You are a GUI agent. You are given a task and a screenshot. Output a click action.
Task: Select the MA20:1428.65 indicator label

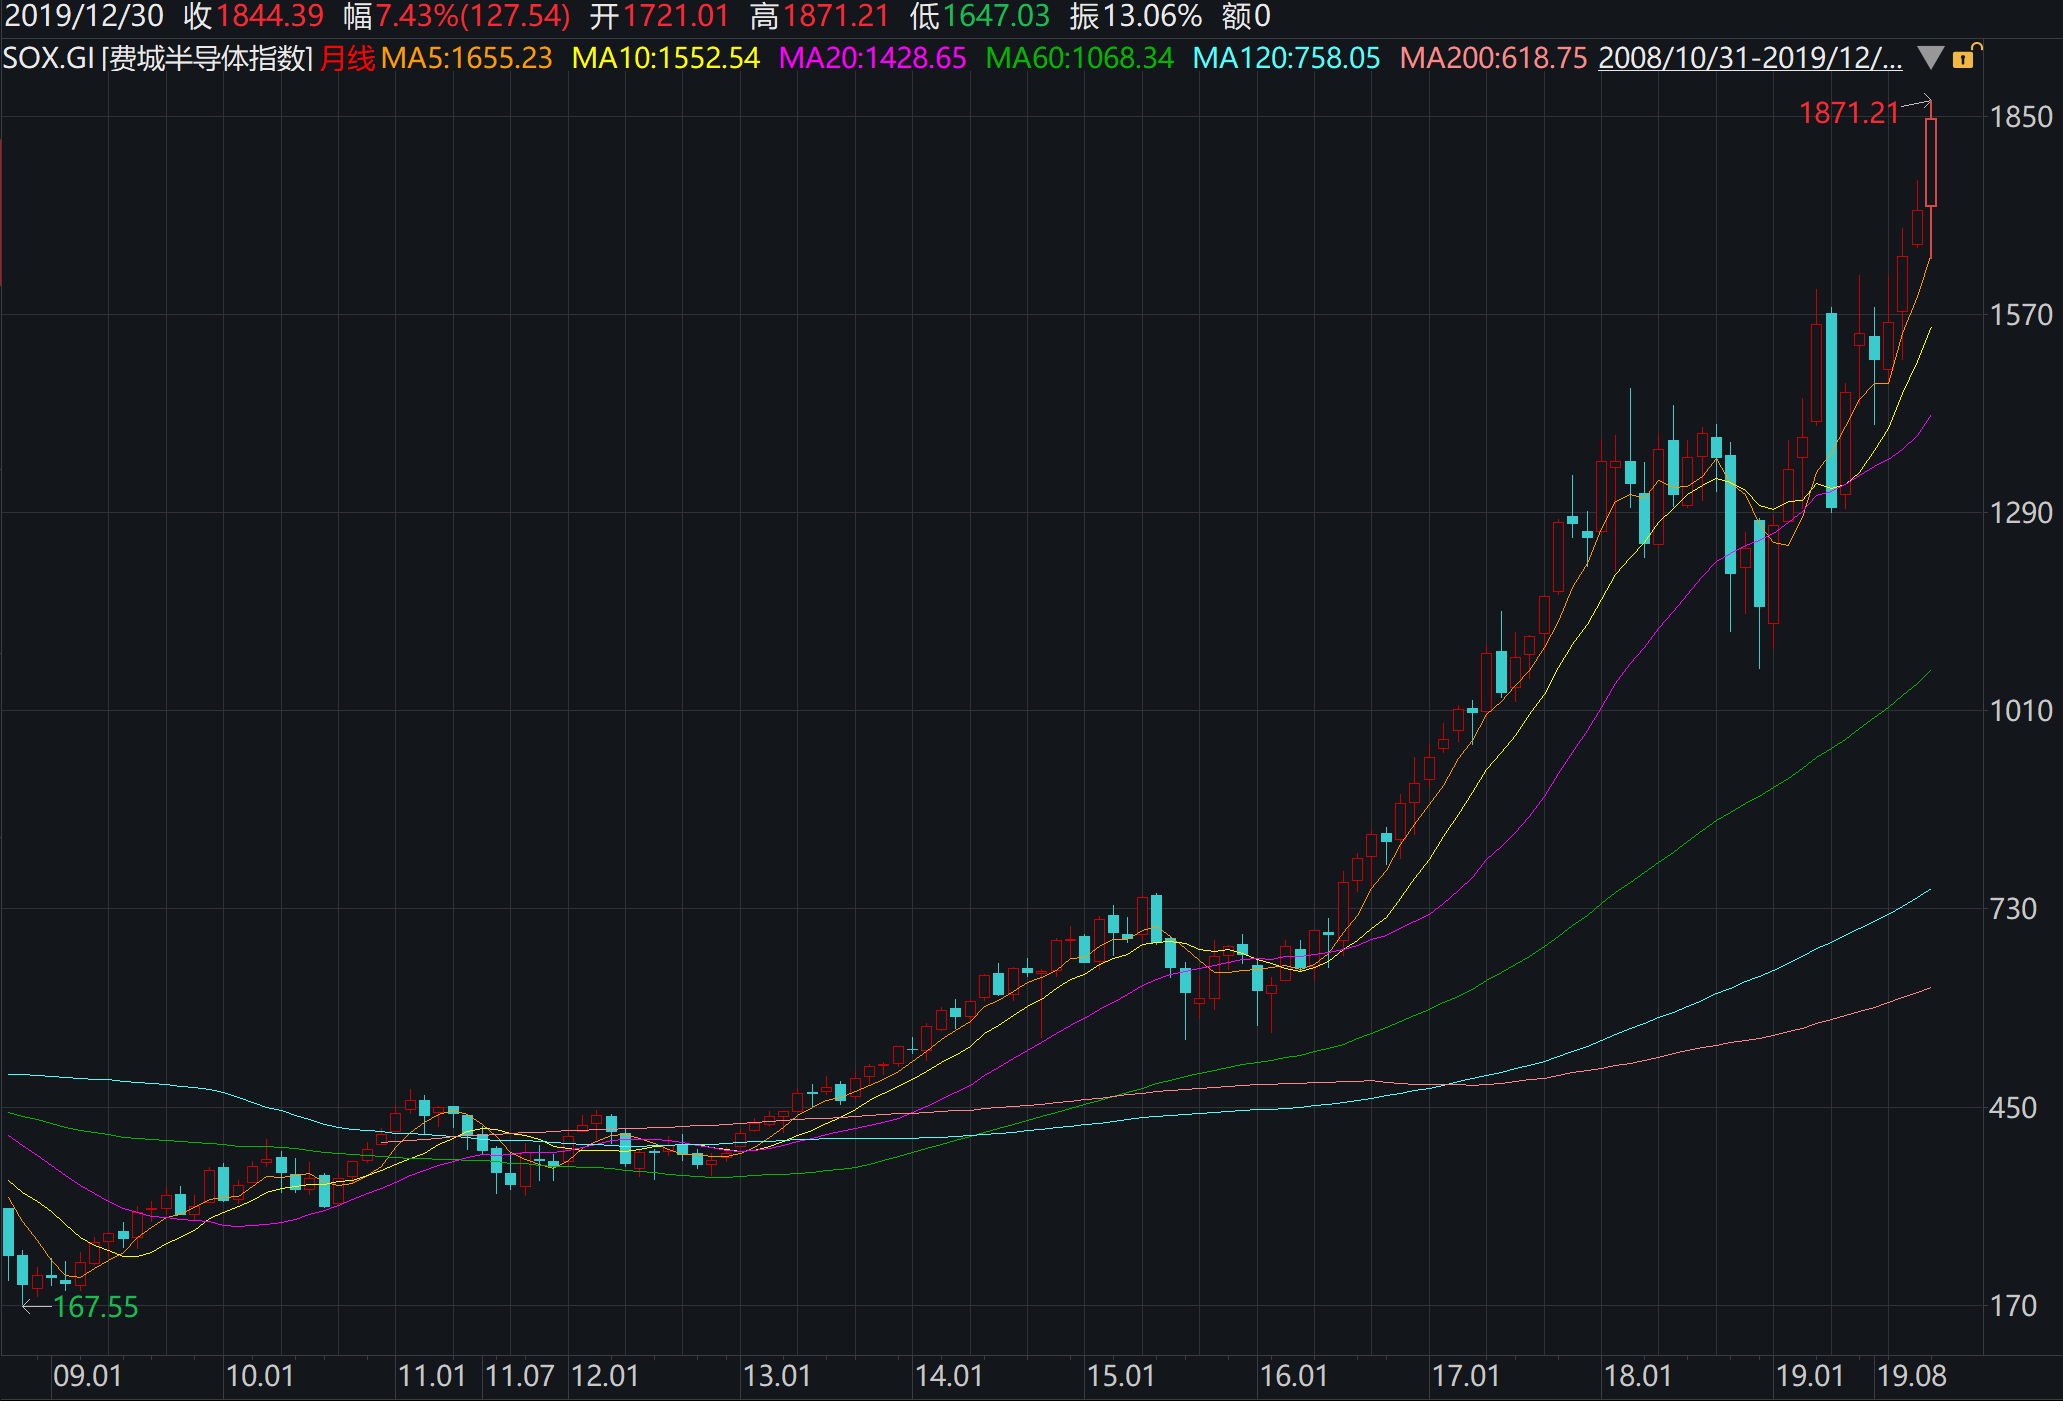872,58
